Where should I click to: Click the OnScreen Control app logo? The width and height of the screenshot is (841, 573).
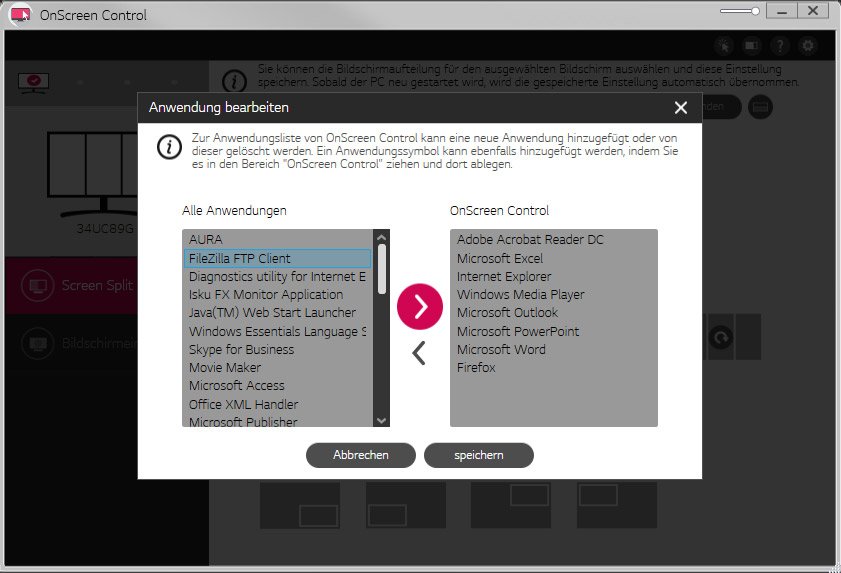[x=19, y=15]
